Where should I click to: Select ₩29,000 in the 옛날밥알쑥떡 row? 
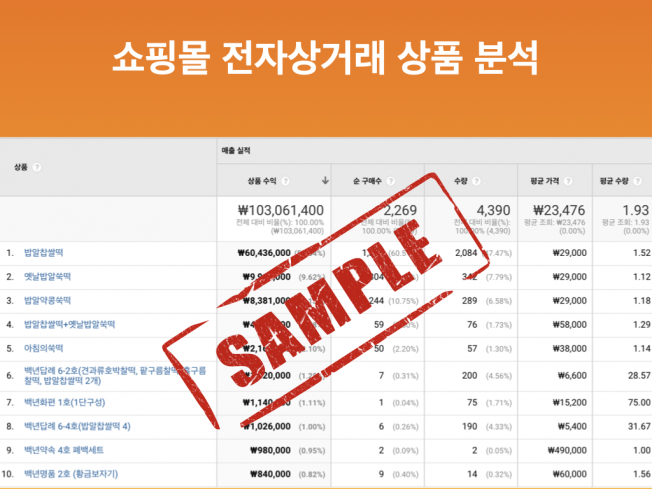point(570,277)
